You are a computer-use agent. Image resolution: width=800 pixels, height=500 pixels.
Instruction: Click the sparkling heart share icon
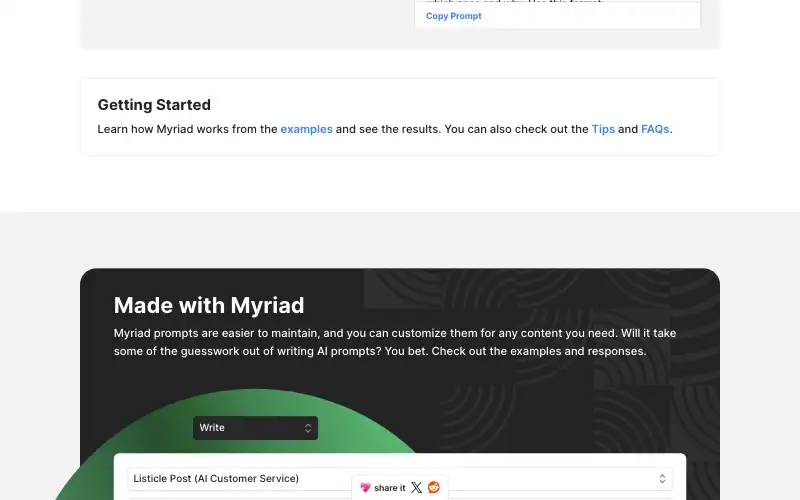[x=365, y=488]
